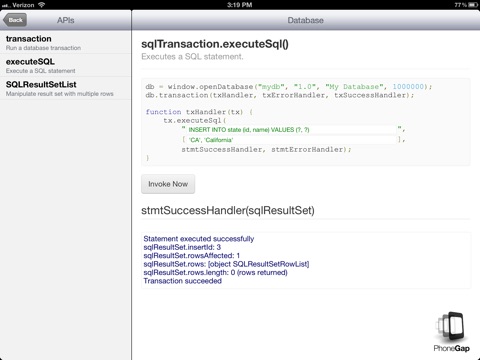Click the 'sqlResultSet.rows: [object SQLResultSetRowList]' line
The height and width of the screenshot is (360, 480).
226,264
